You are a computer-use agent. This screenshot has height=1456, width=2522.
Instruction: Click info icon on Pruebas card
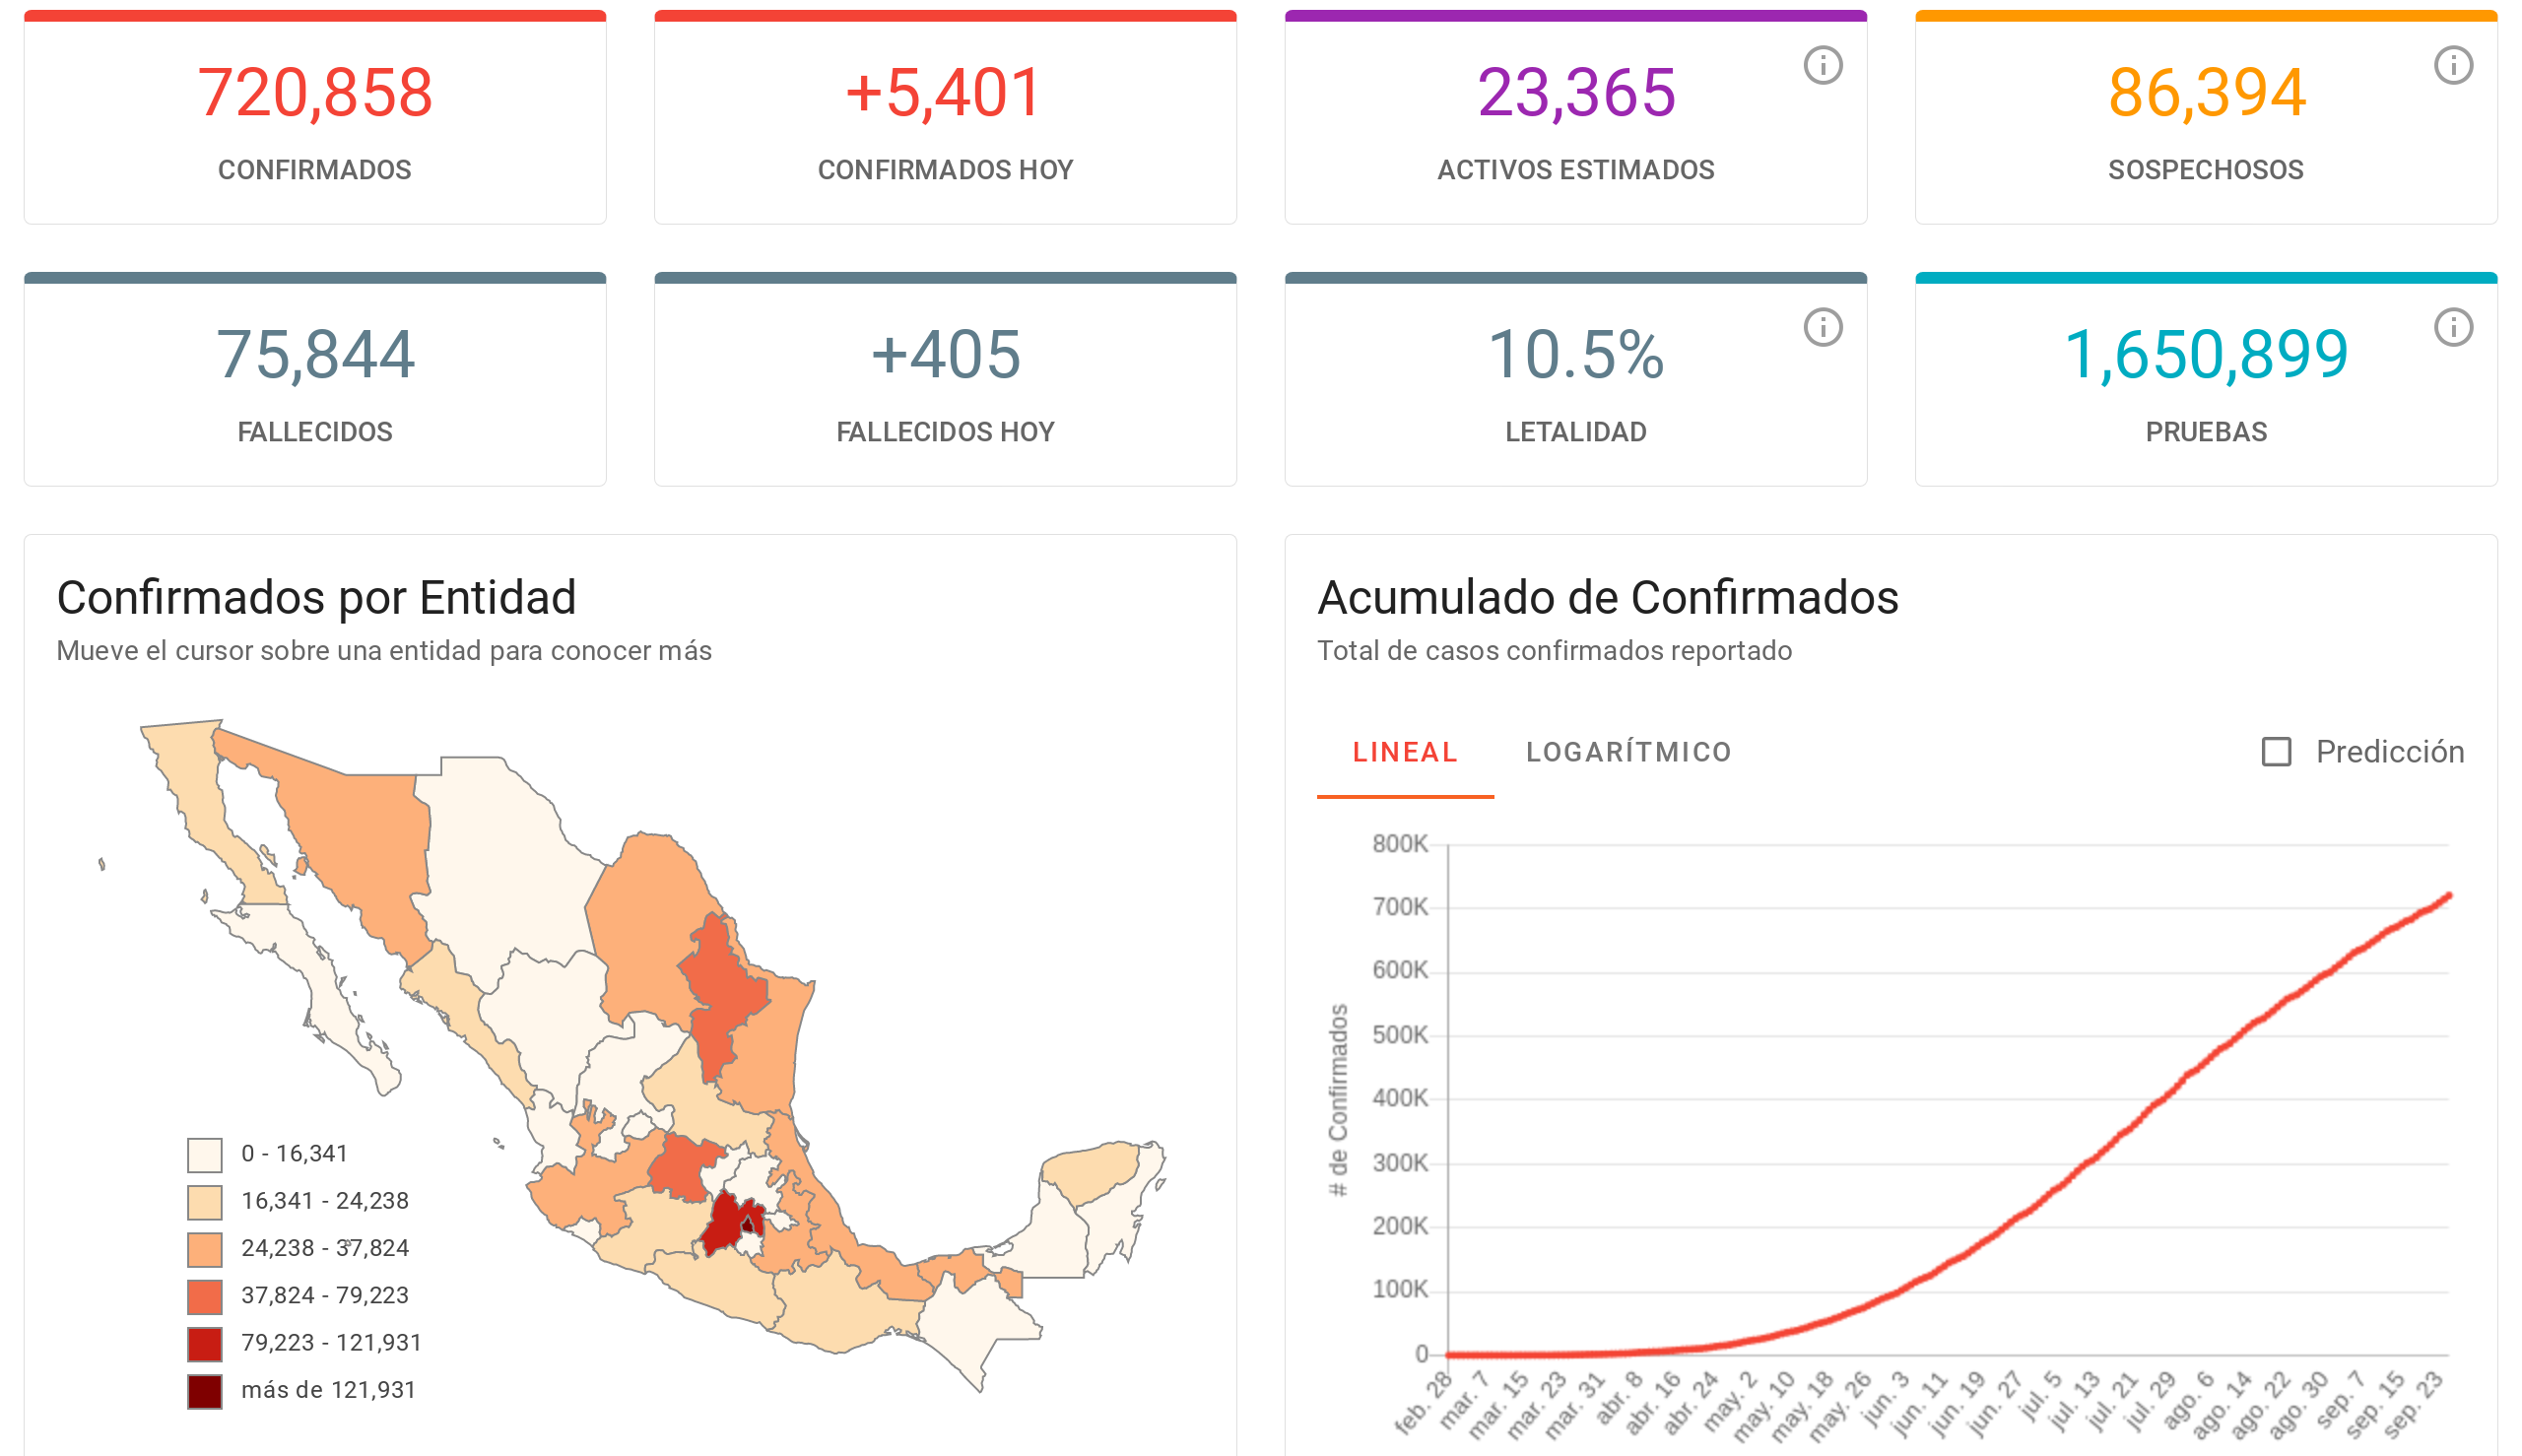[x=2452, y=328]
